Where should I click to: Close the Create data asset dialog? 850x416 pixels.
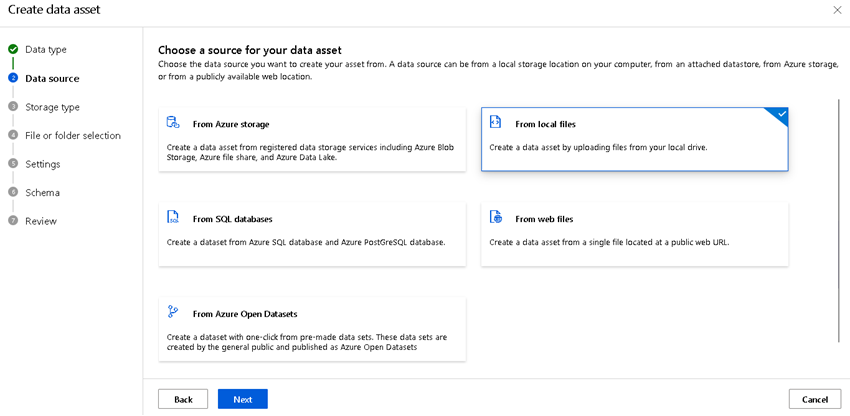(837, 10)
